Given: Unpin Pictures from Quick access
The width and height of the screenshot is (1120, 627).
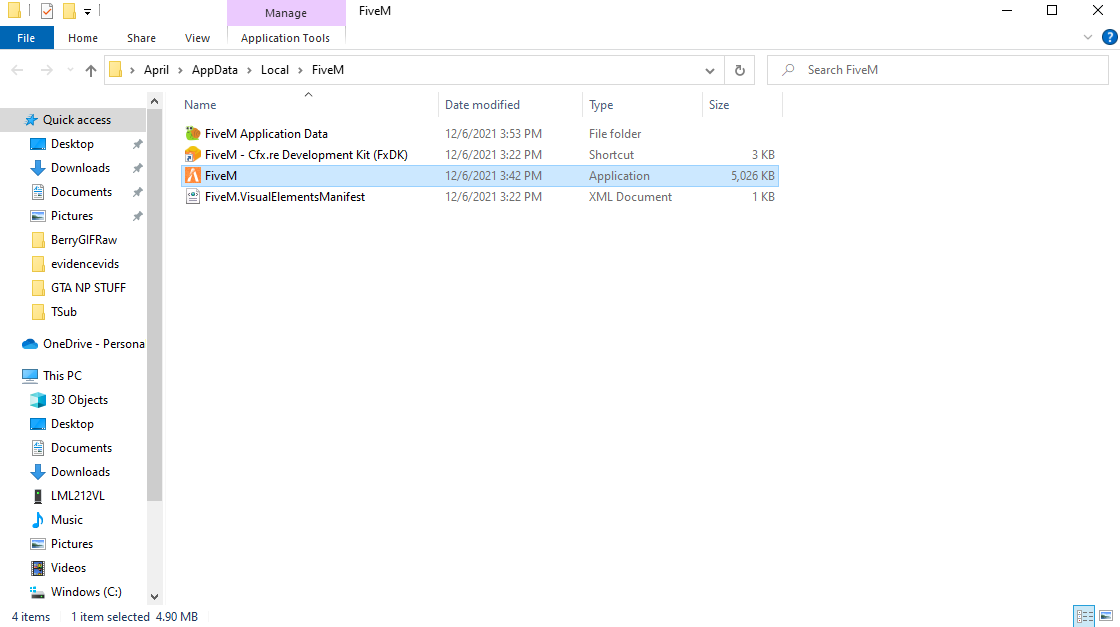Looking at the screenshot, I should (x=137, y=216).
